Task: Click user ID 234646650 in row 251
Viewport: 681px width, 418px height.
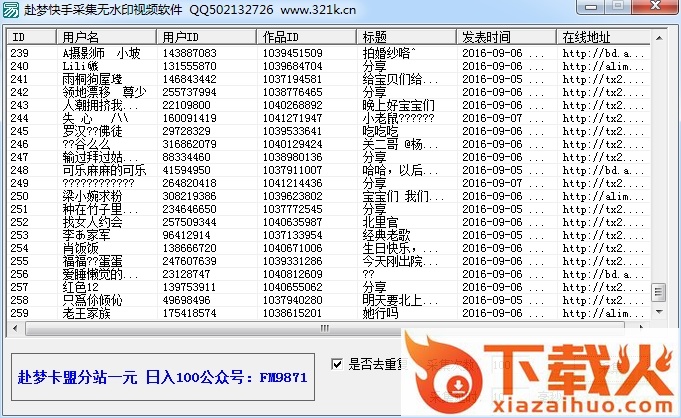Action: 189,209
